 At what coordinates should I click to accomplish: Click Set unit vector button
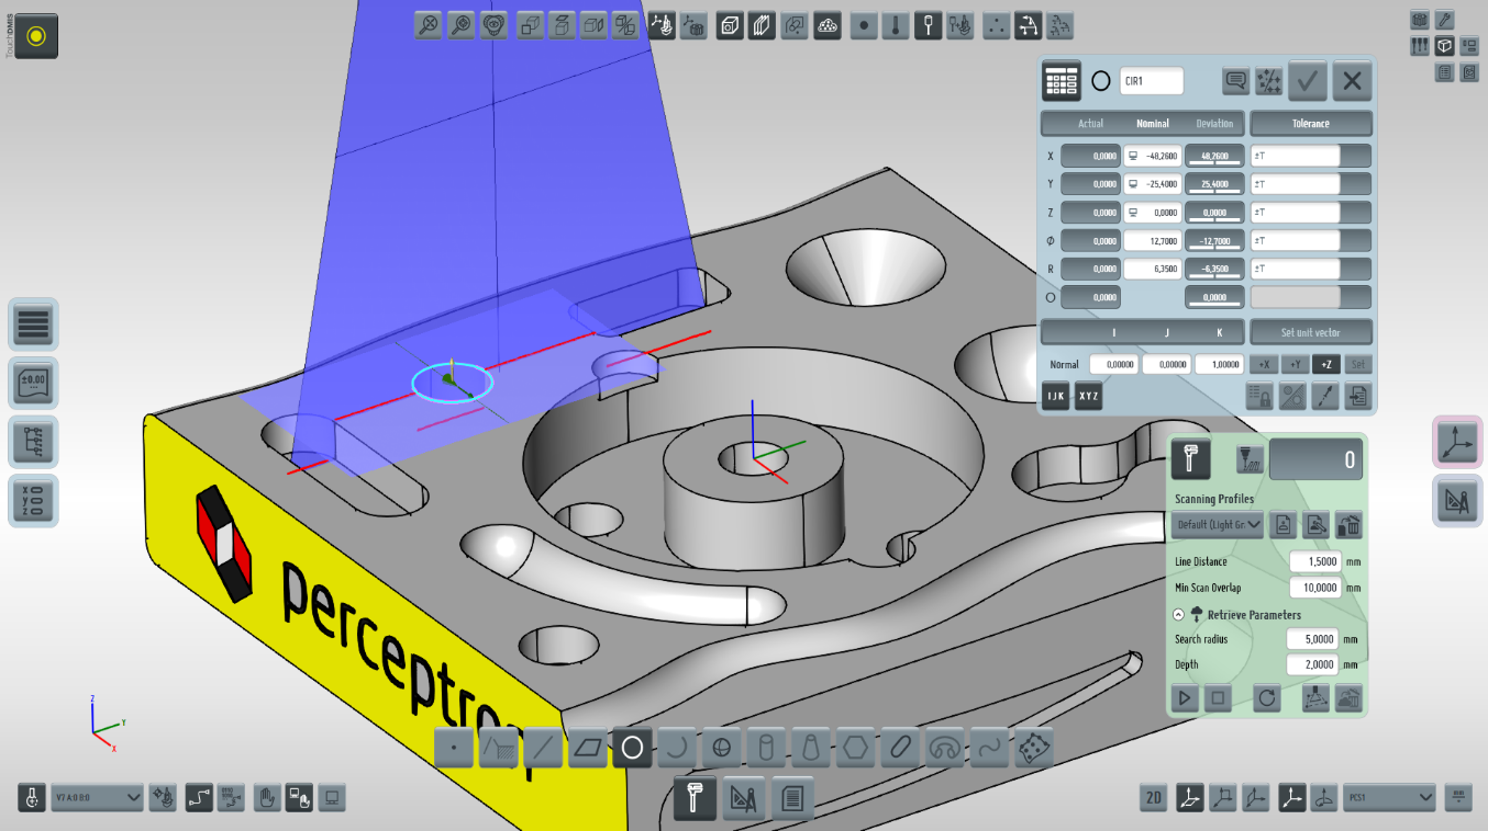1311,333
